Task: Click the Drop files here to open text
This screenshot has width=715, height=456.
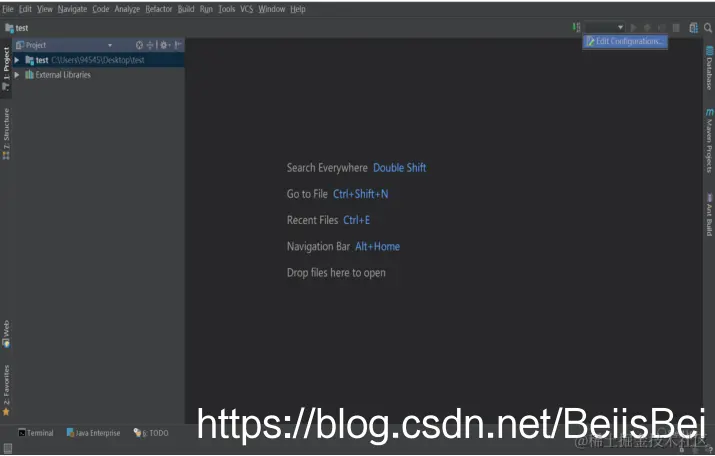Action: (336, 273)
